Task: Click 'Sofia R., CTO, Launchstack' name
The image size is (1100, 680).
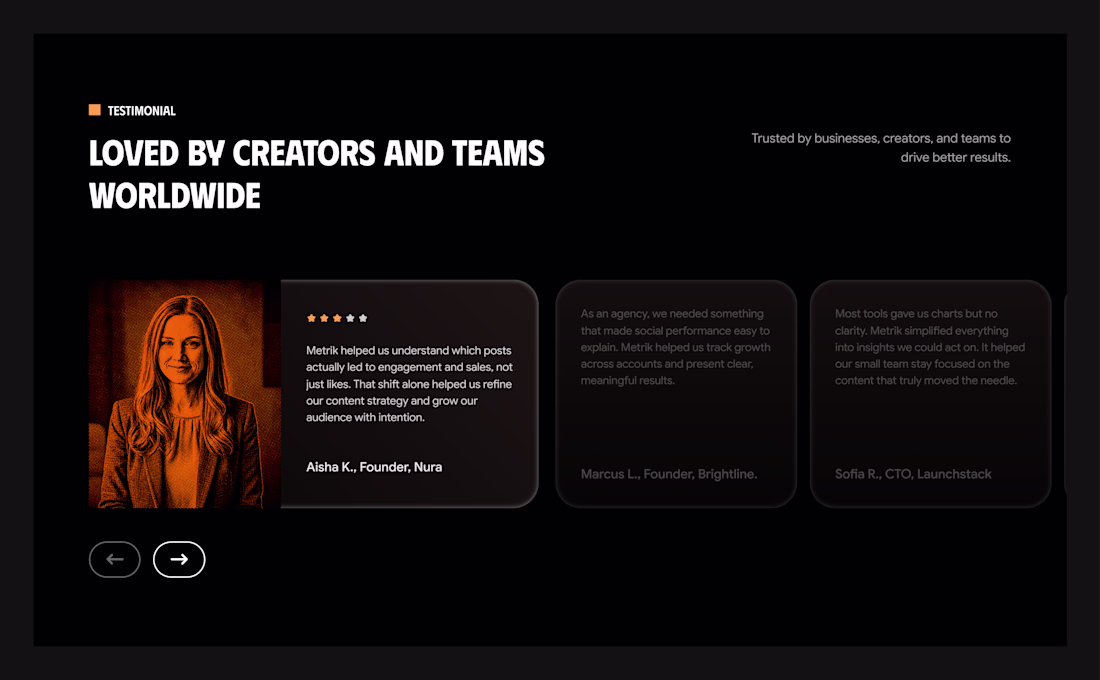Action: (x=913, y=474)
